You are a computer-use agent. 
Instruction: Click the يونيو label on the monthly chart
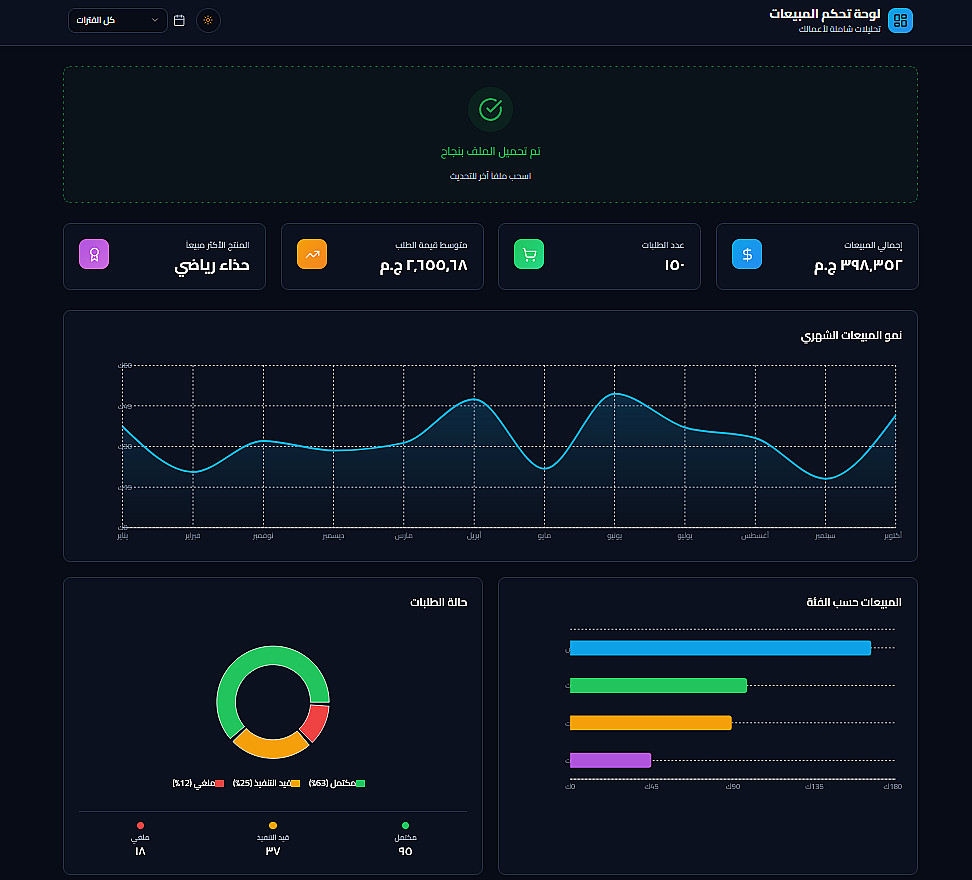pyautogui.click(x=614, y=535)
